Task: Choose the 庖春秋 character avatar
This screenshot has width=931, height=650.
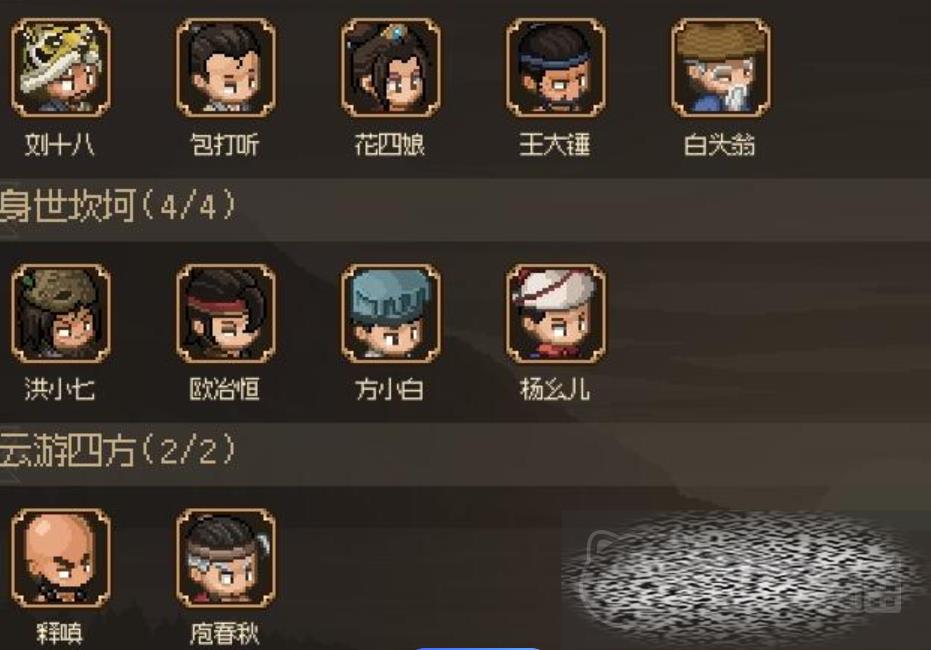Action: click(x=226, y=558)
